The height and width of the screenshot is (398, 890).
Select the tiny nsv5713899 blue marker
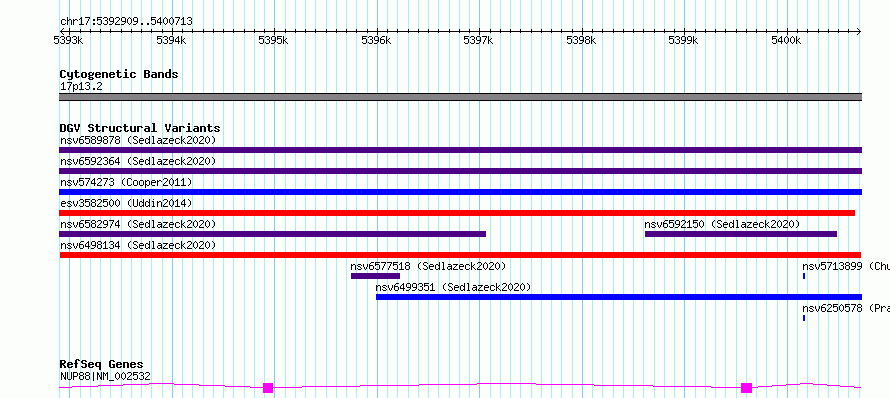click(x=804, y=276)
